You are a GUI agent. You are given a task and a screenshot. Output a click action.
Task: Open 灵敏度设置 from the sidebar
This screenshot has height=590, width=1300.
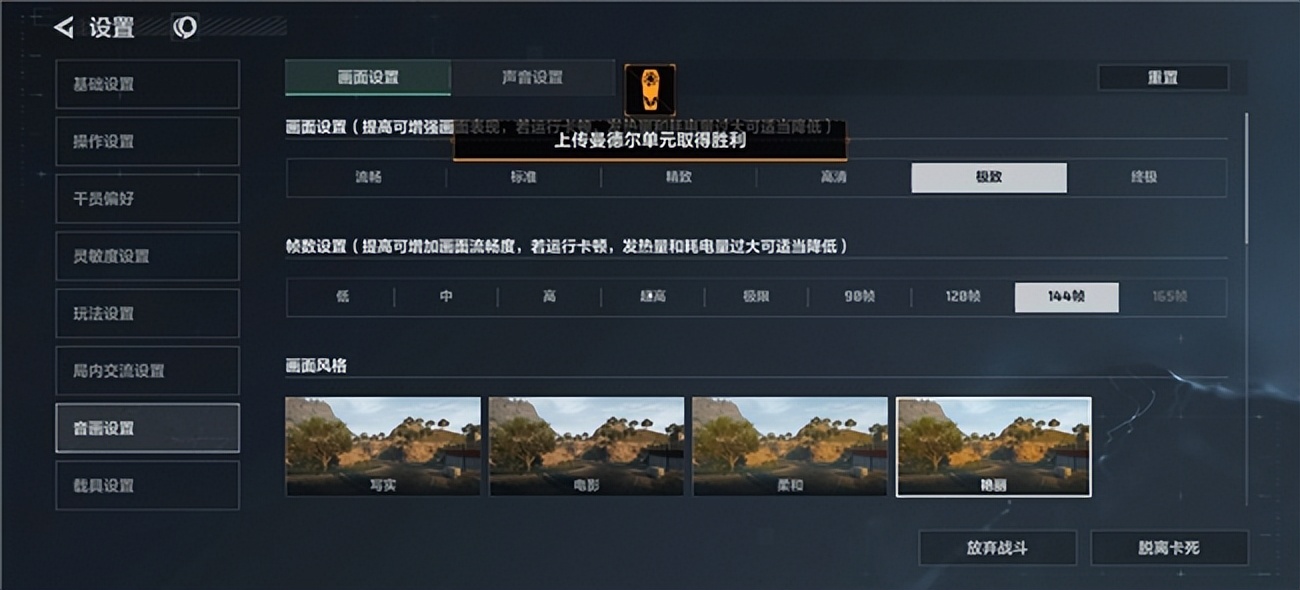[147, 256]
